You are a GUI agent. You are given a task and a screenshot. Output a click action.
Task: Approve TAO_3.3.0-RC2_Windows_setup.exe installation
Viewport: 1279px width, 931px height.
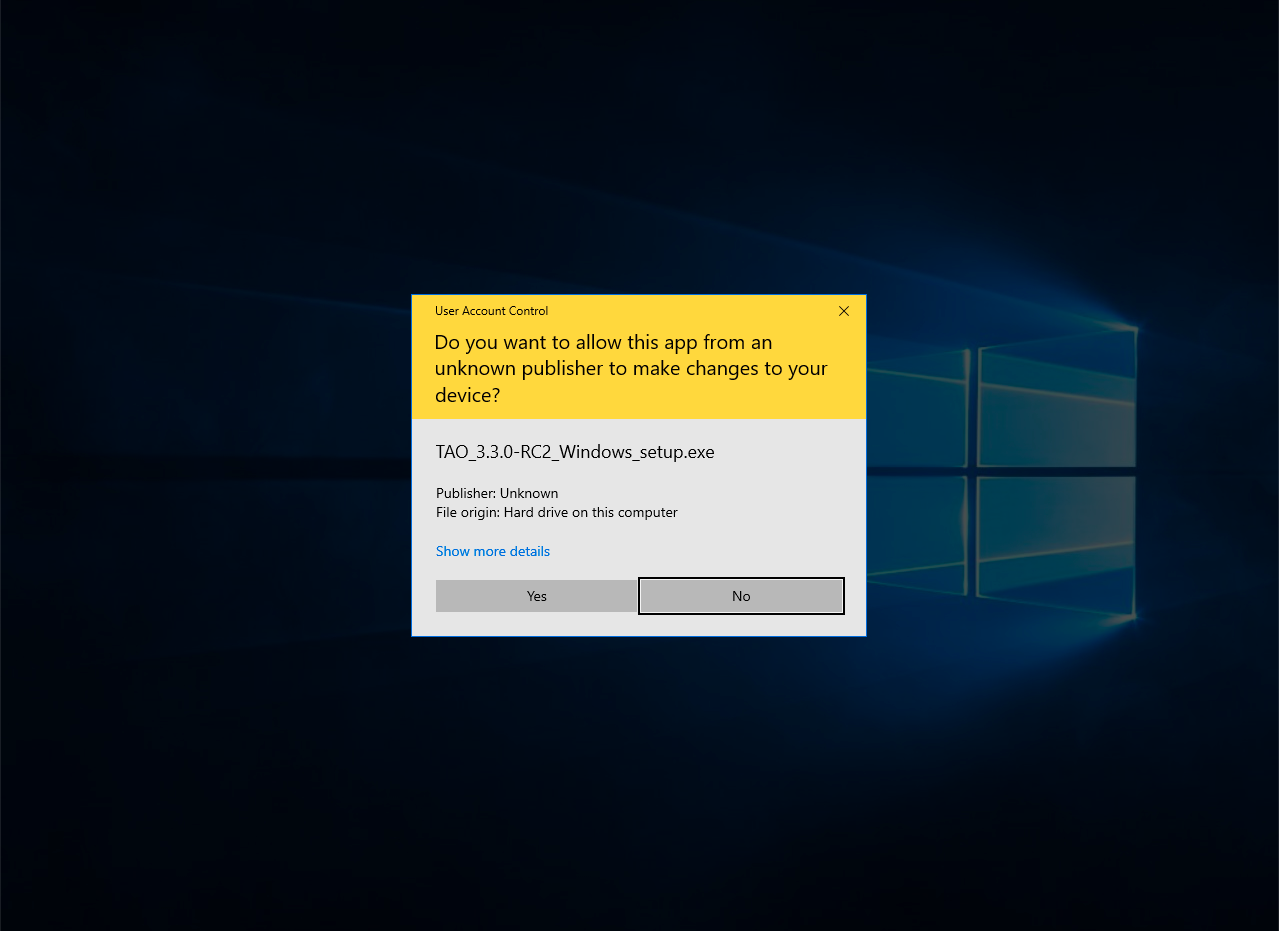click(x=536, y=595)
